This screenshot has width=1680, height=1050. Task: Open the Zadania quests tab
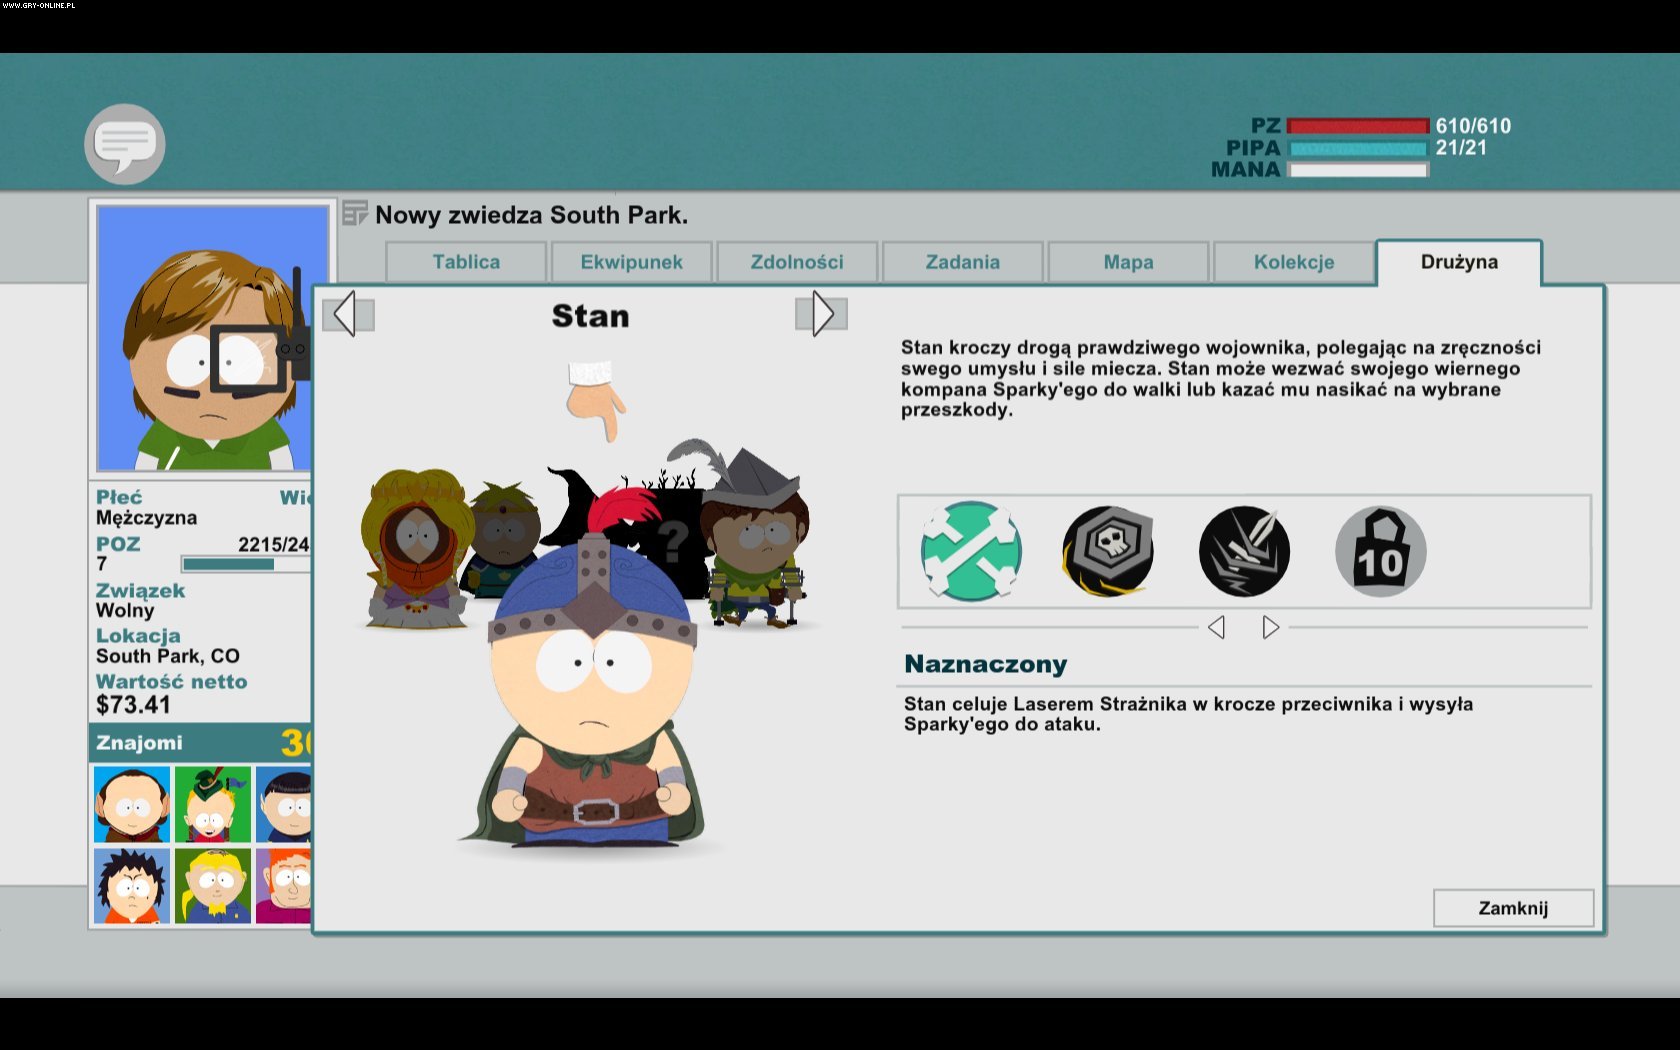pyautogui.click(x=962, y=262)
